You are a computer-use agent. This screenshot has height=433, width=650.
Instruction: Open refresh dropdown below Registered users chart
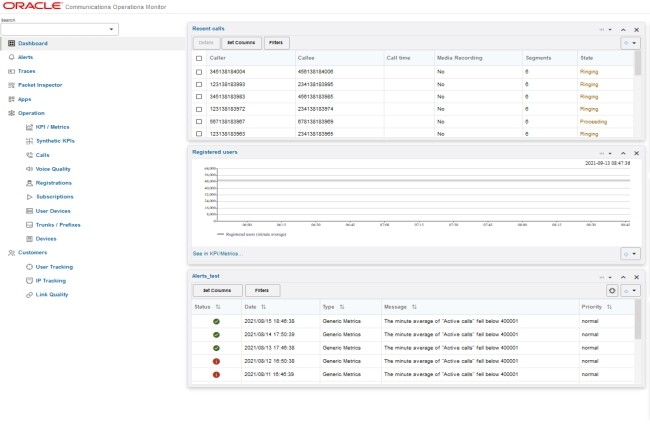630,254
